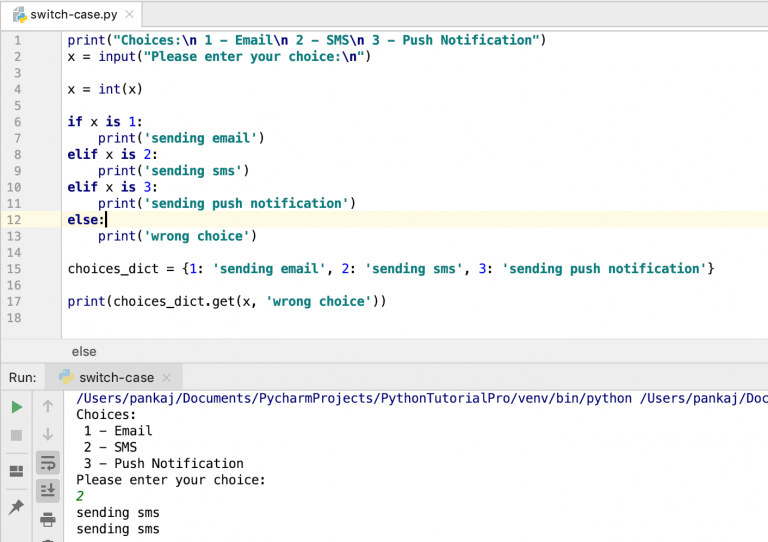Viewport: 768px width, 542px height.
Task: Click 'if x is 1:' statement
Action: pyautogui.click(x=105, y=121)
